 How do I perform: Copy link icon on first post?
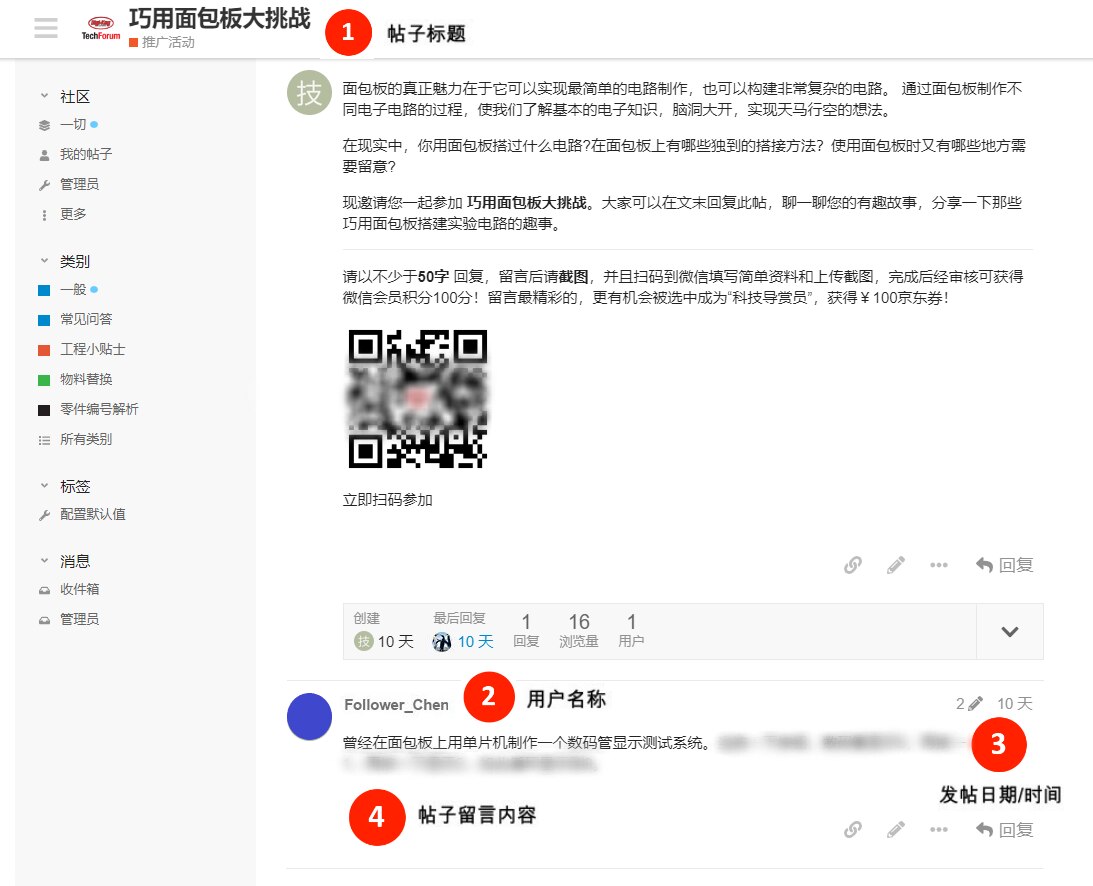[853, 565]
